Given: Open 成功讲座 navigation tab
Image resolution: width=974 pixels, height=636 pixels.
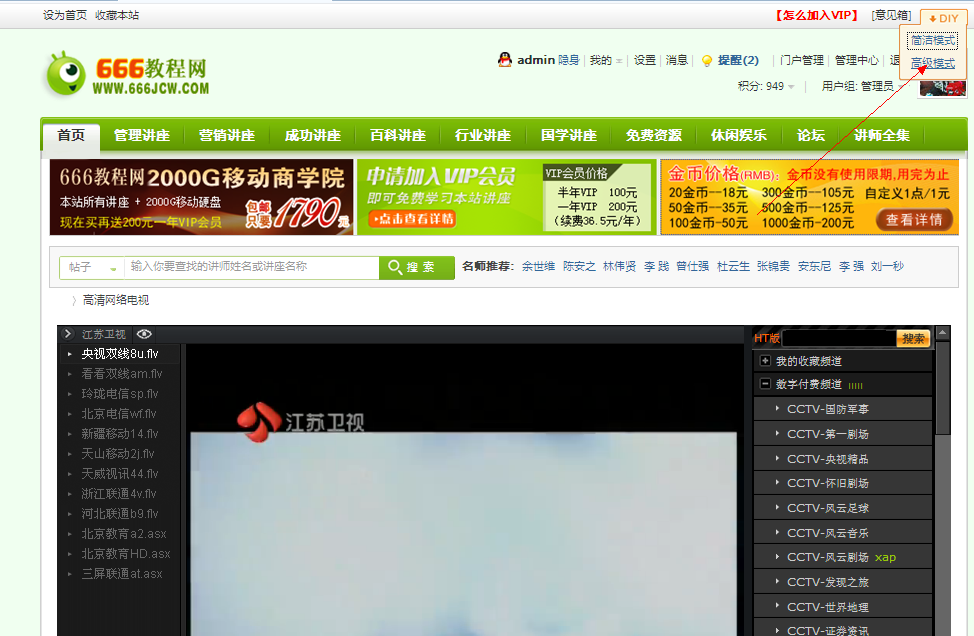Looking at the screenshot, I should tap(312, 135).
